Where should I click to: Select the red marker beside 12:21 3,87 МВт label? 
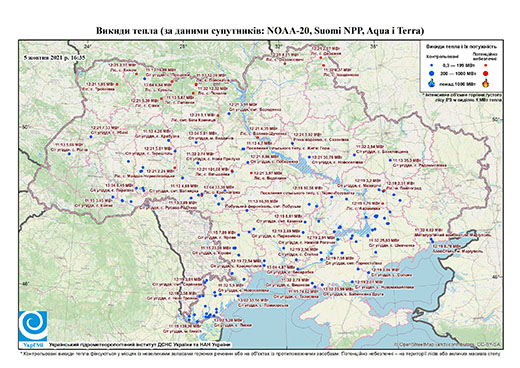[x=251, y=173]
